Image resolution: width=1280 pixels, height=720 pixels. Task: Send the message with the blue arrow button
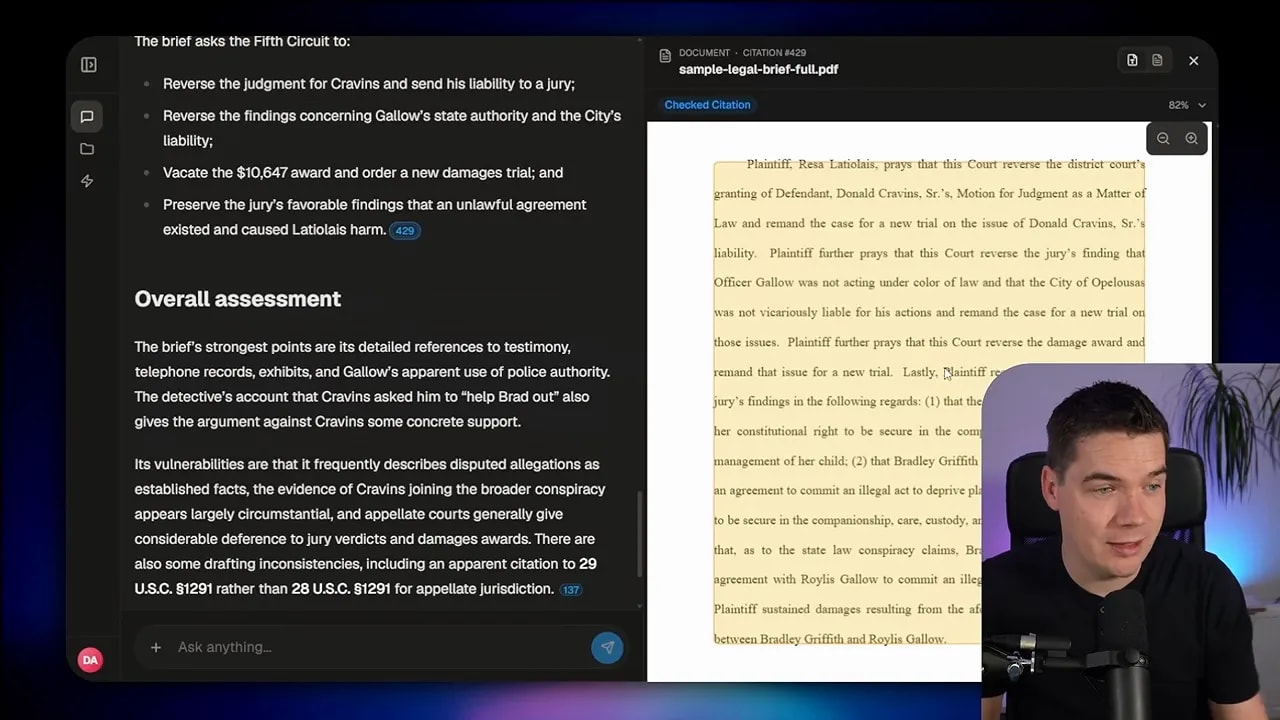(x=607, y=647)
